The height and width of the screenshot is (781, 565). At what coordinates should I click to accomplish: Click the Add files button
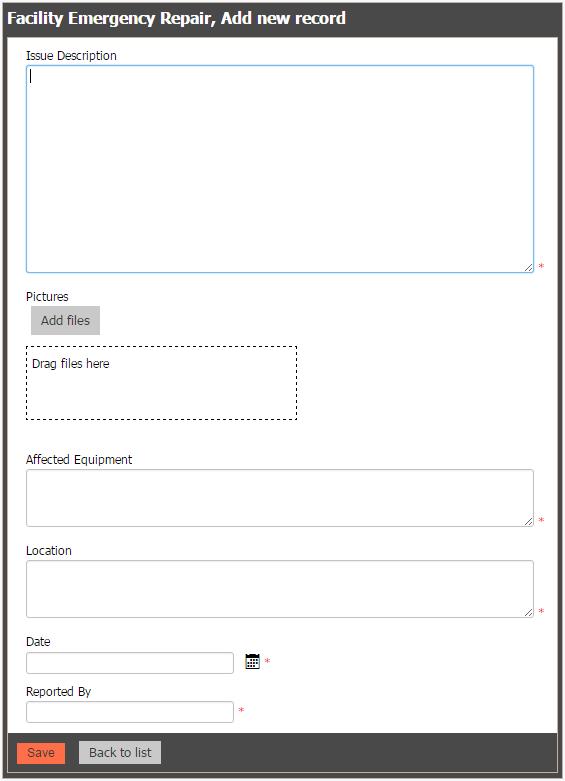tap(65, 320)
